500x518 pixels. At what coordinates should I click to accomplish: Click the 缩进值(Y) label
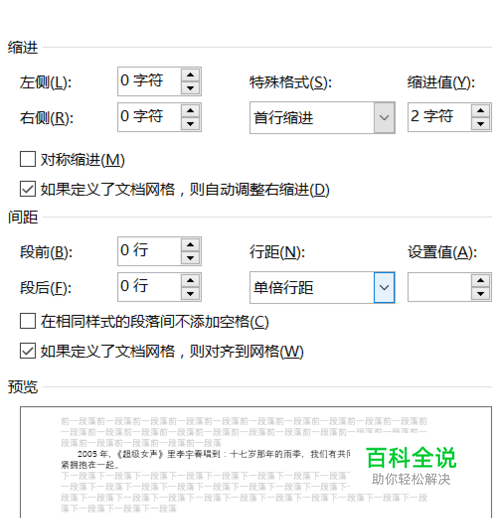[x=441, y=82]
